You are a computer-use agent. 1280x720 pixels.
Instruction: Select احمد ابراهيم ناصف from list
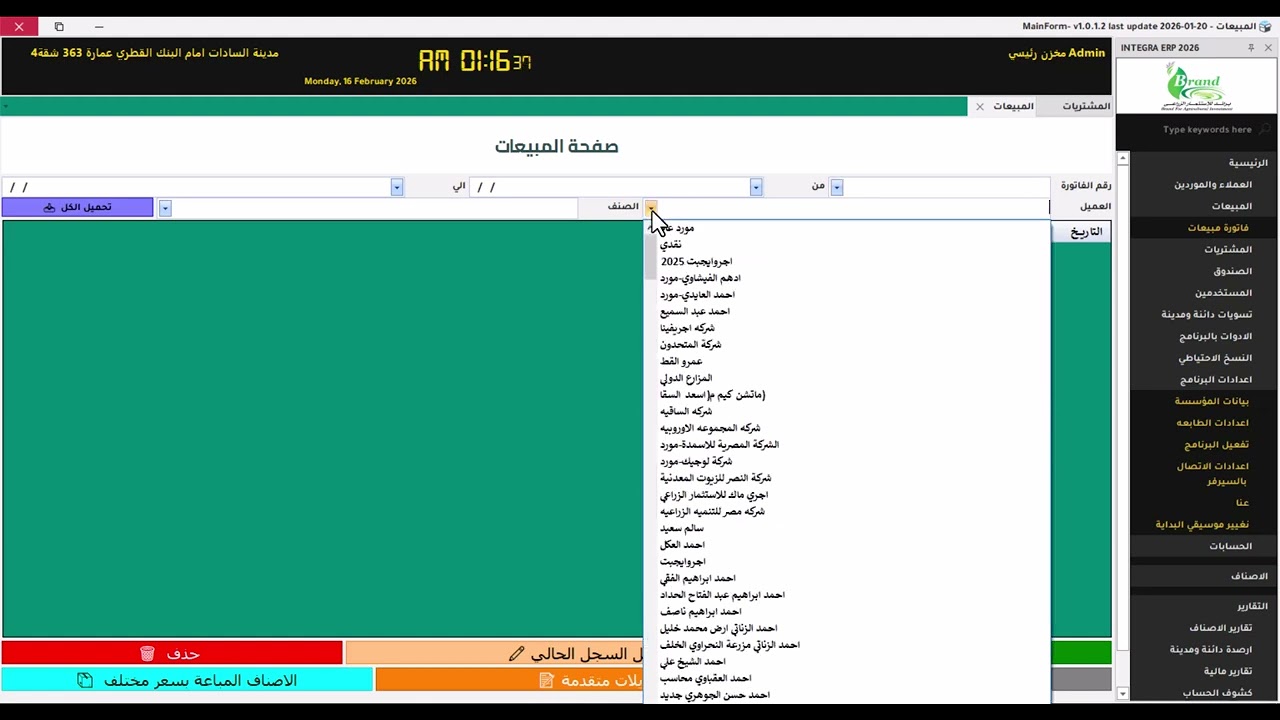701,612
